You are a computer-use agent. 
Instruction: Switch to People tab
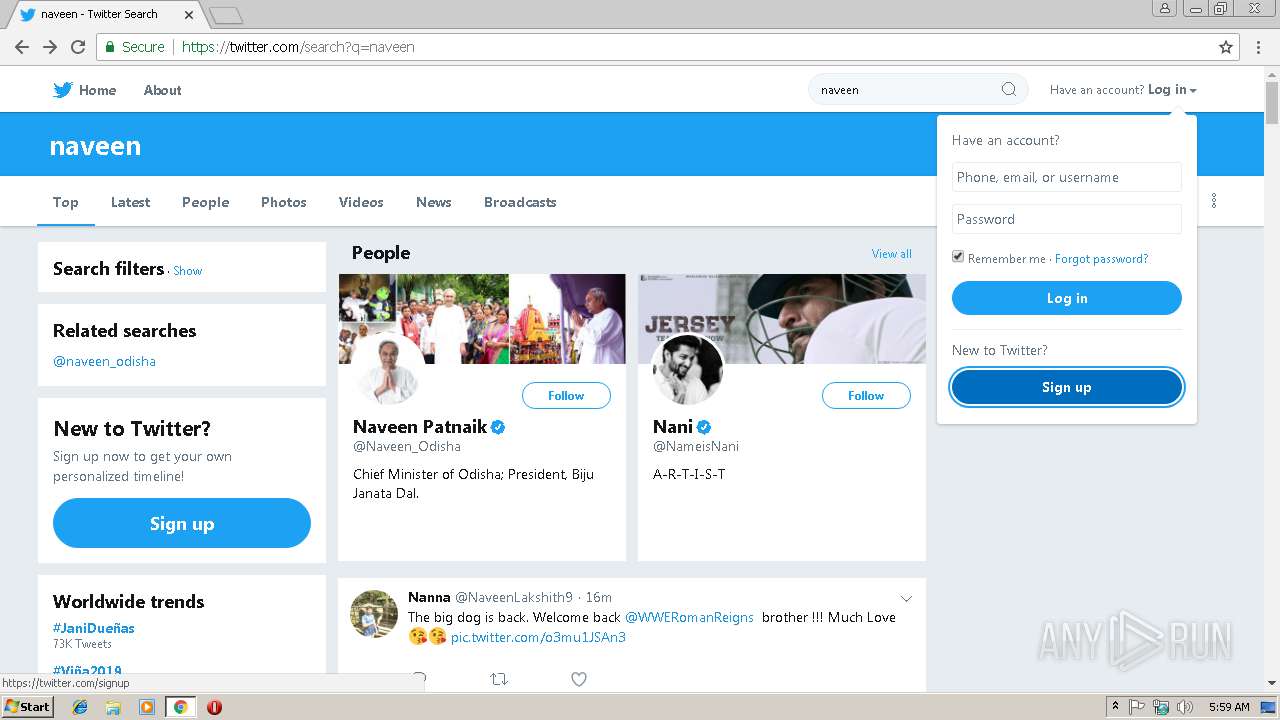(205, 202)
